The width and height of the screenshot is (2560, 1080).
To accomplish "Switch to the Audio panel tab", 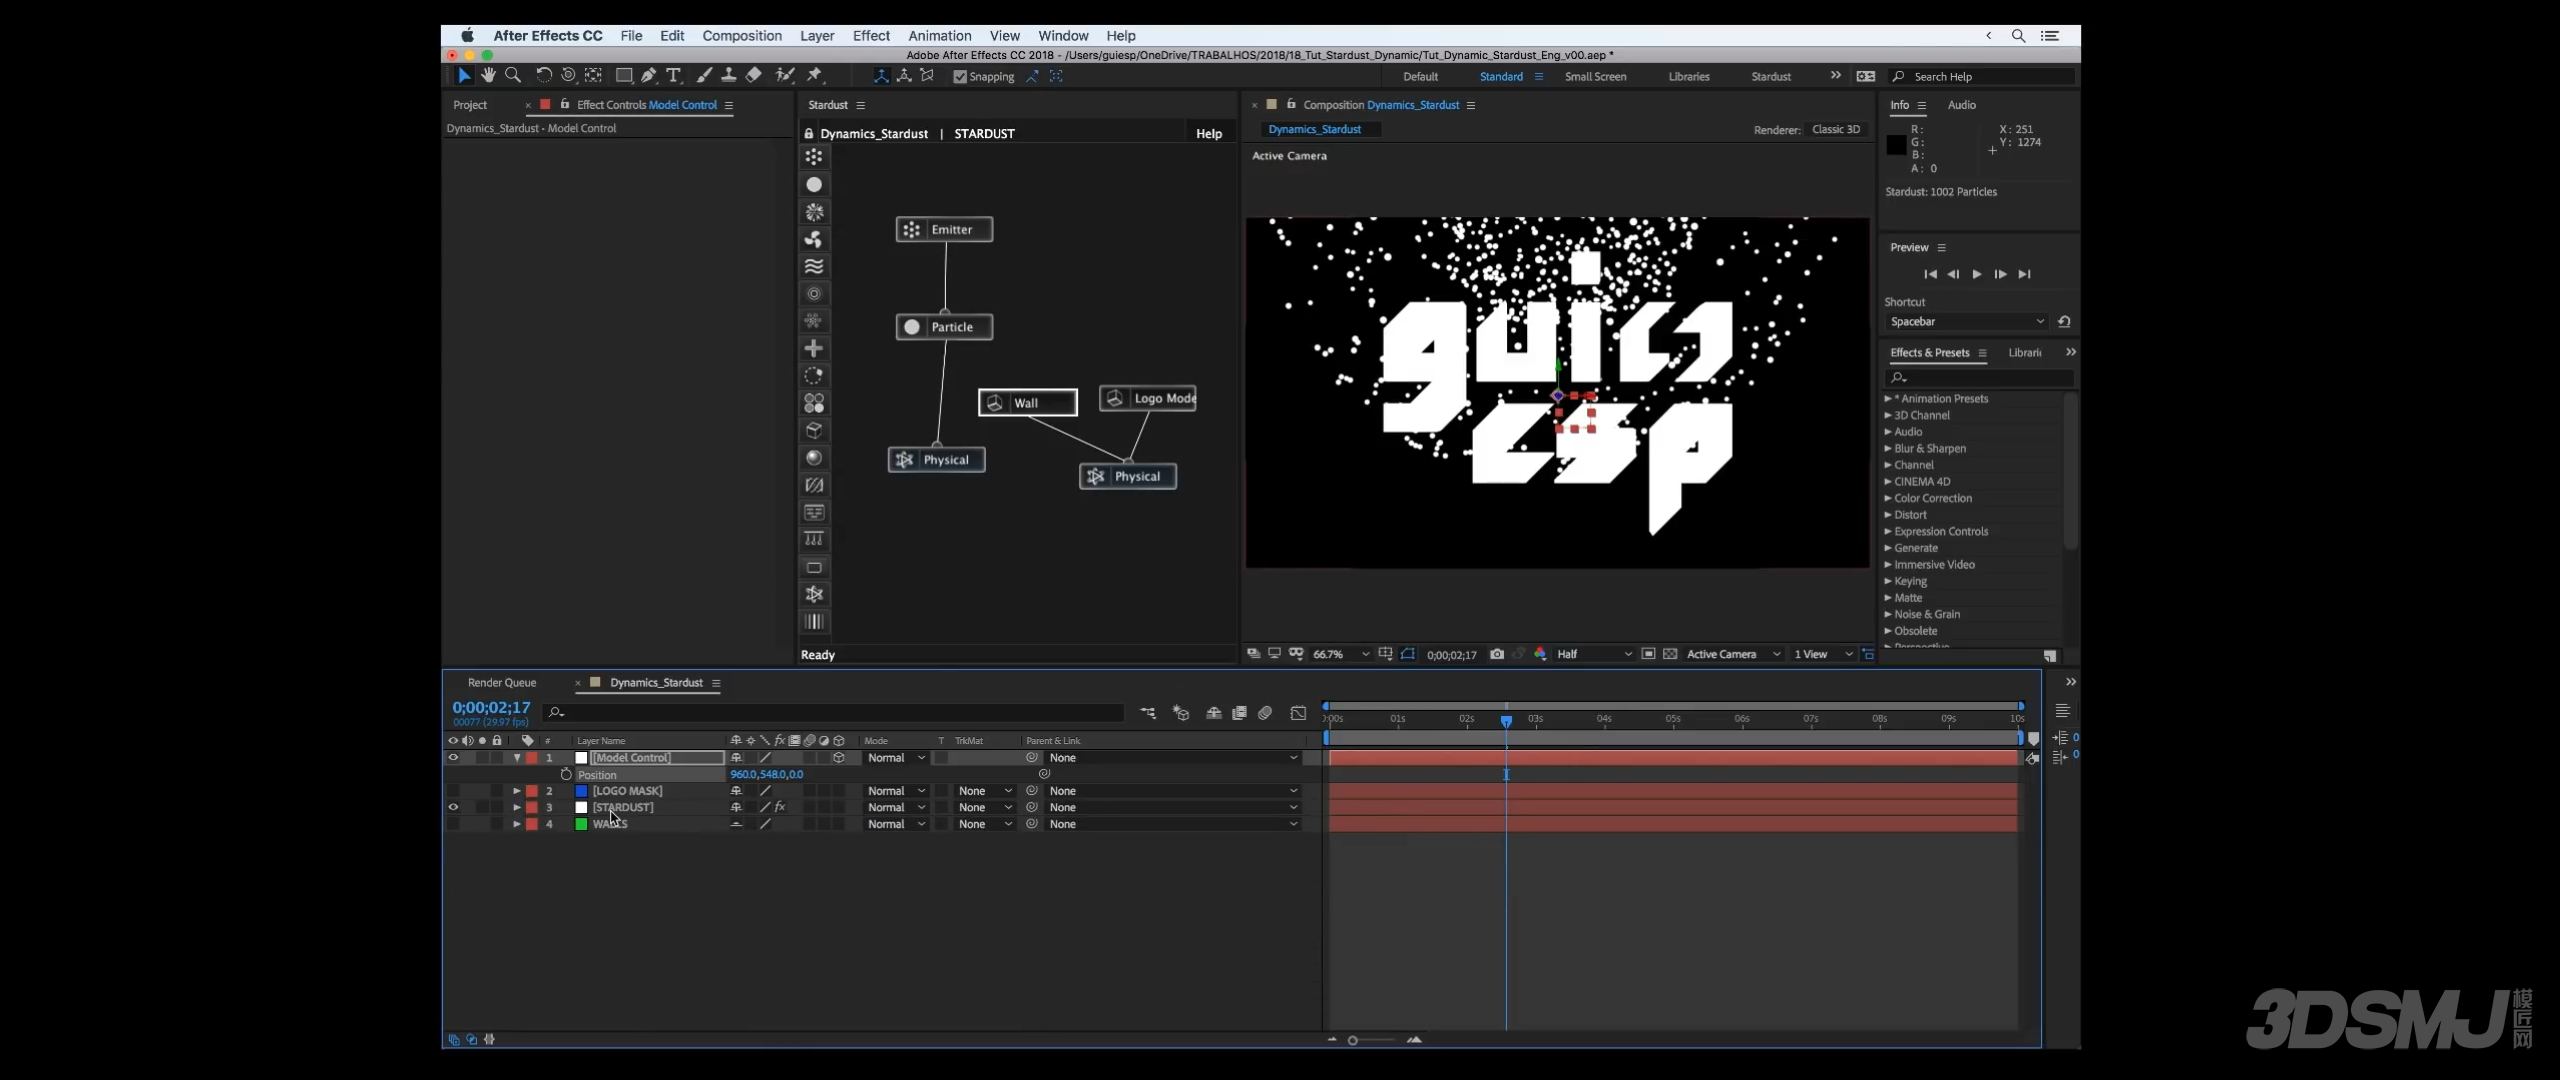I will tap(1961, 105).
